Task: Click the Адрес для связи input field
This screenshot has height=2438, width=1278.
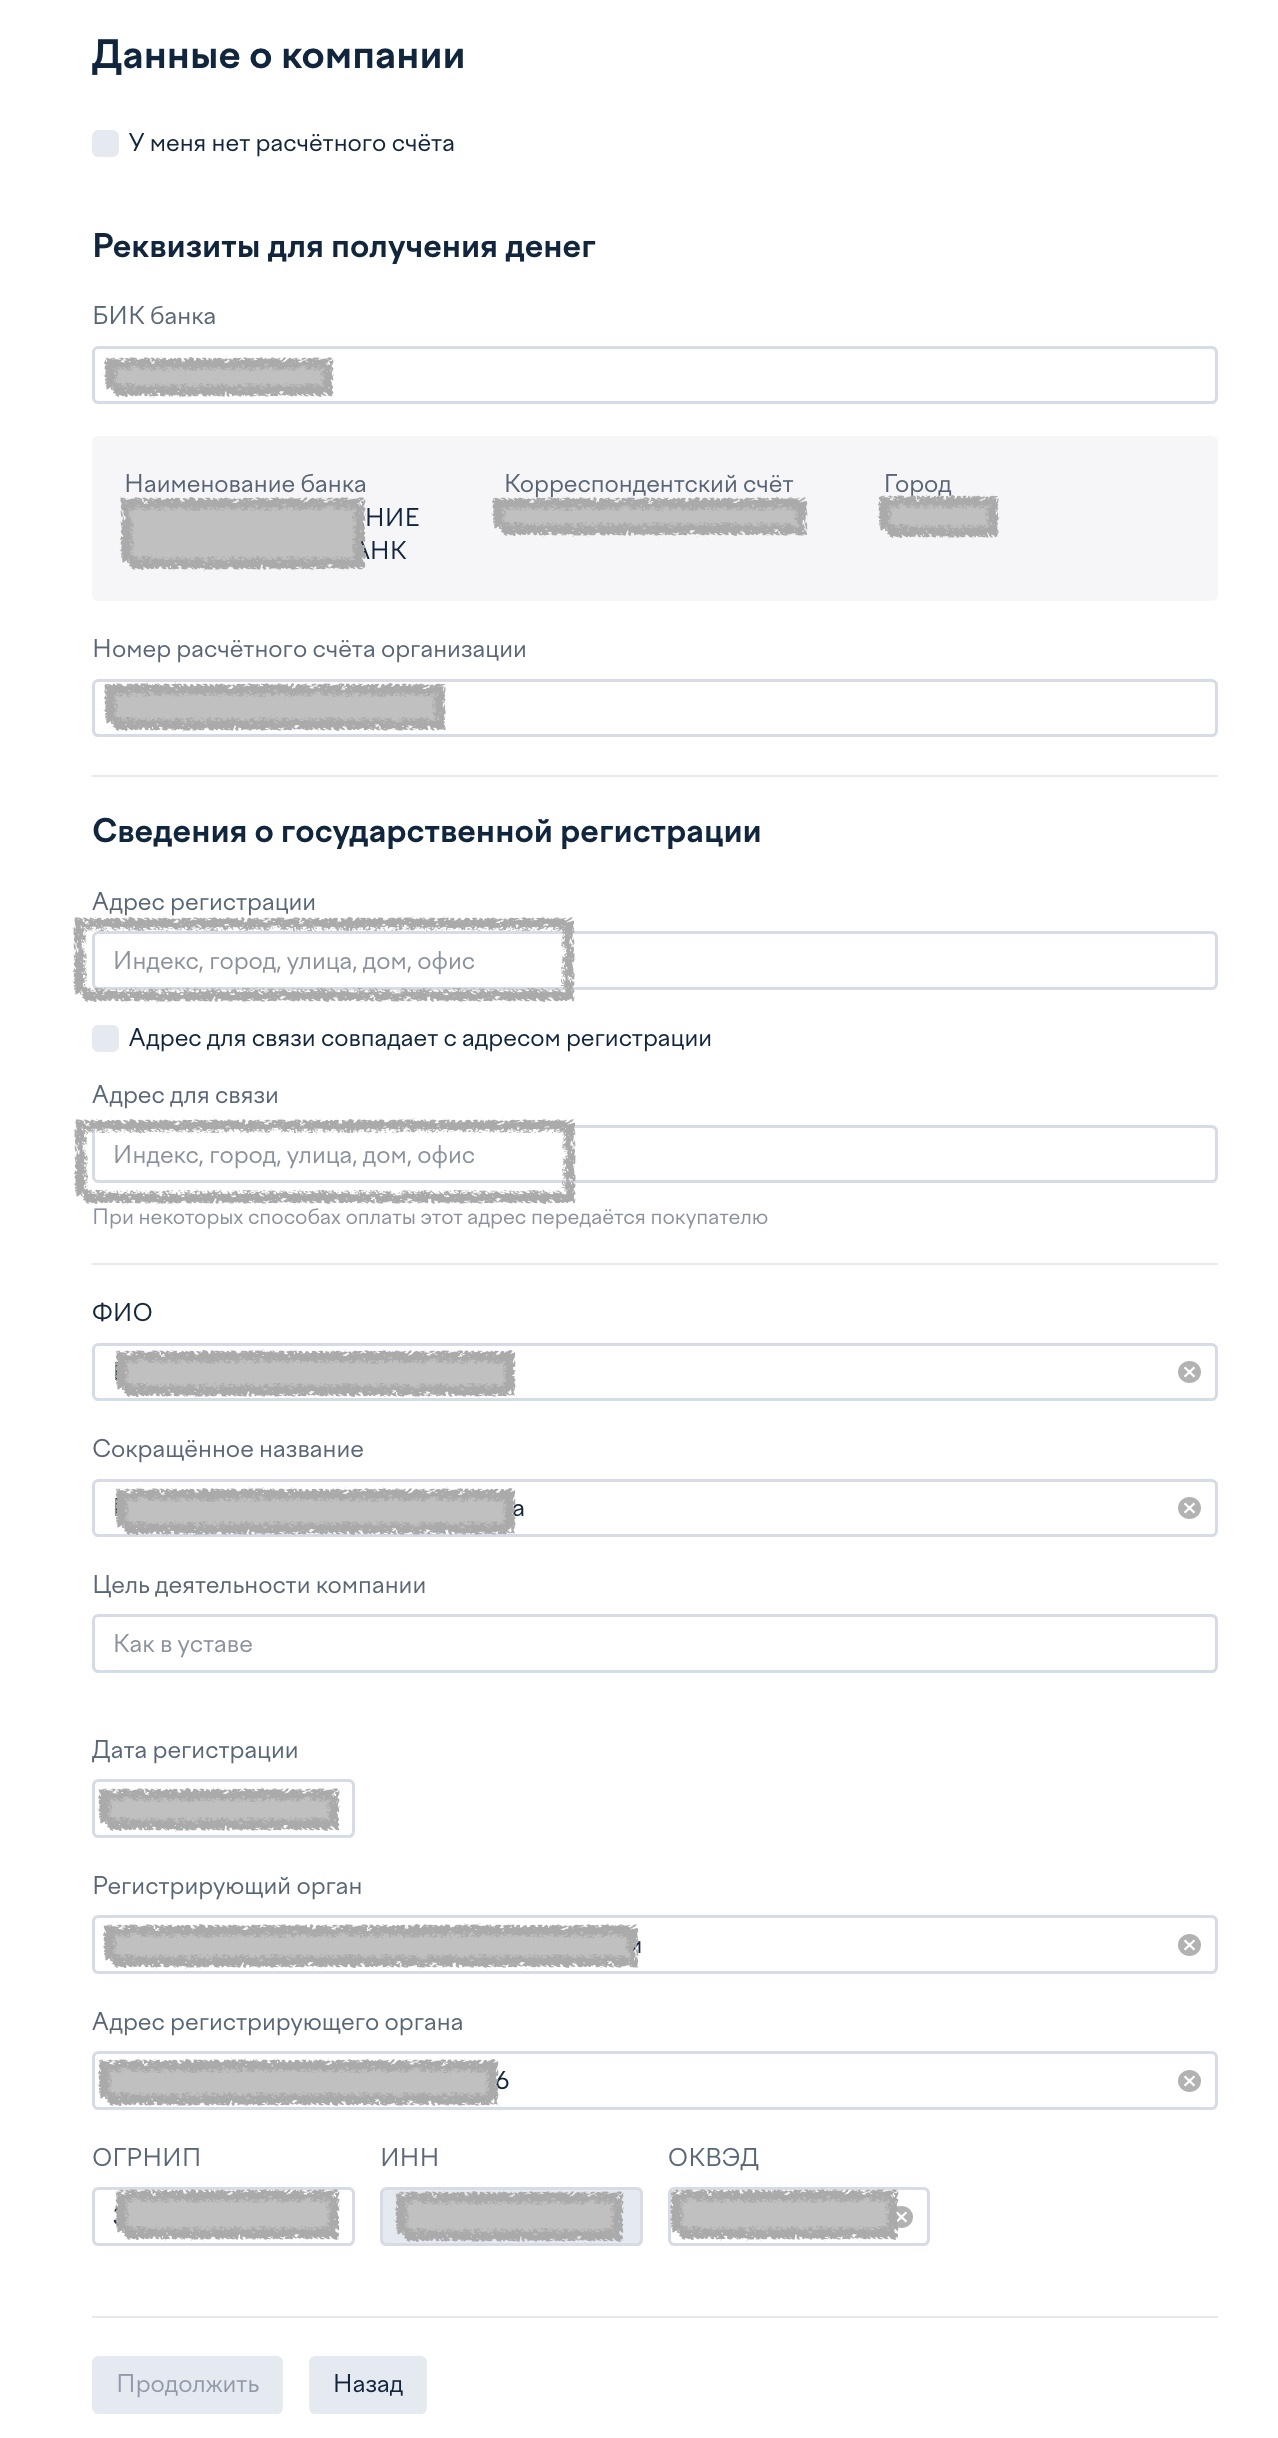Action: tap(655, 1155)
